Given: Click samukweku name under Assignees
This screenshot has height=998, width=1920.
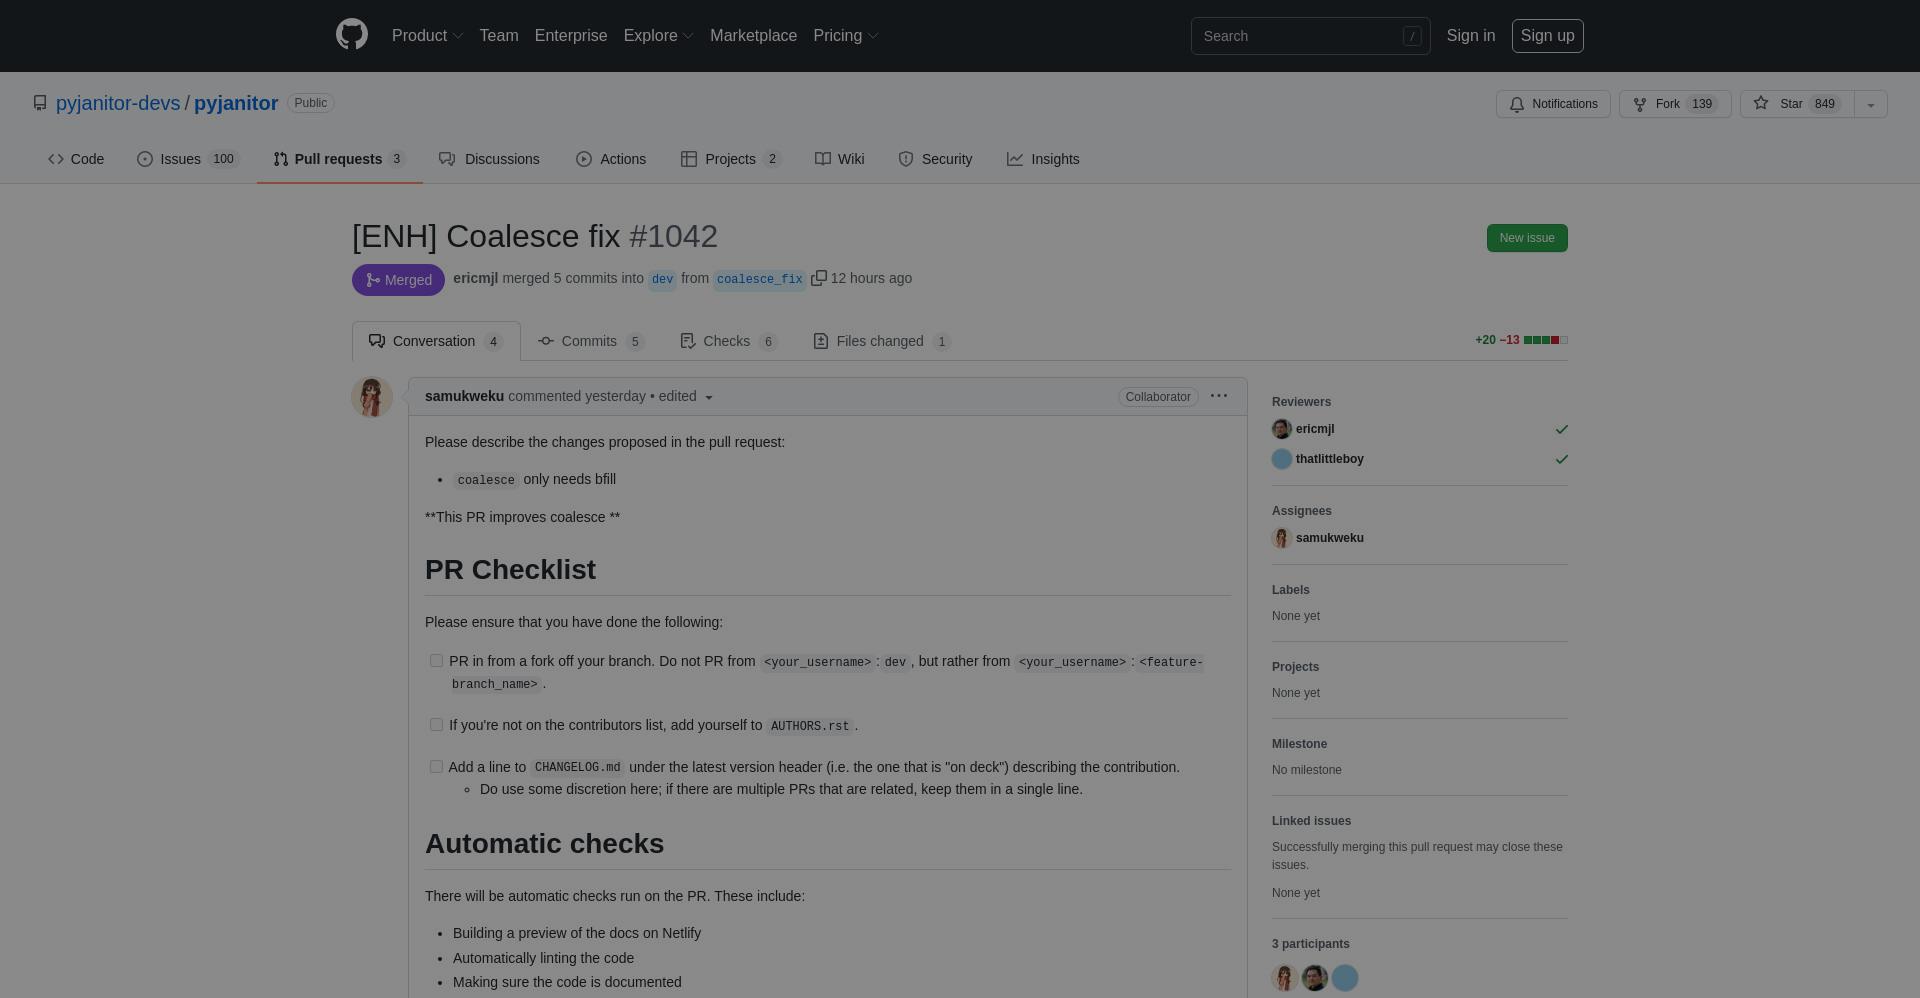Looking at the screenshot, I should pyautogui.click(x=1330, y=538).
